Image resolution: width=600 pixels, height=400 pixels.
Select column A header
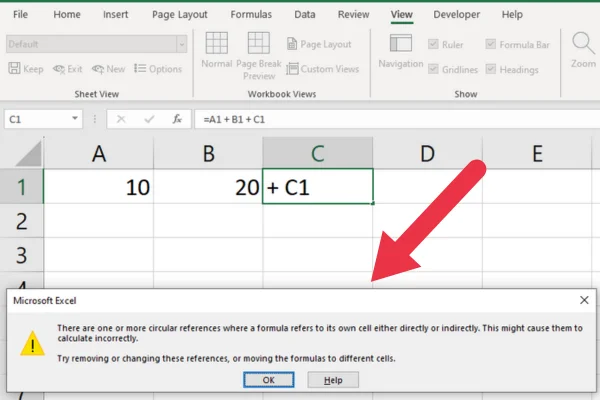[99, 153]
